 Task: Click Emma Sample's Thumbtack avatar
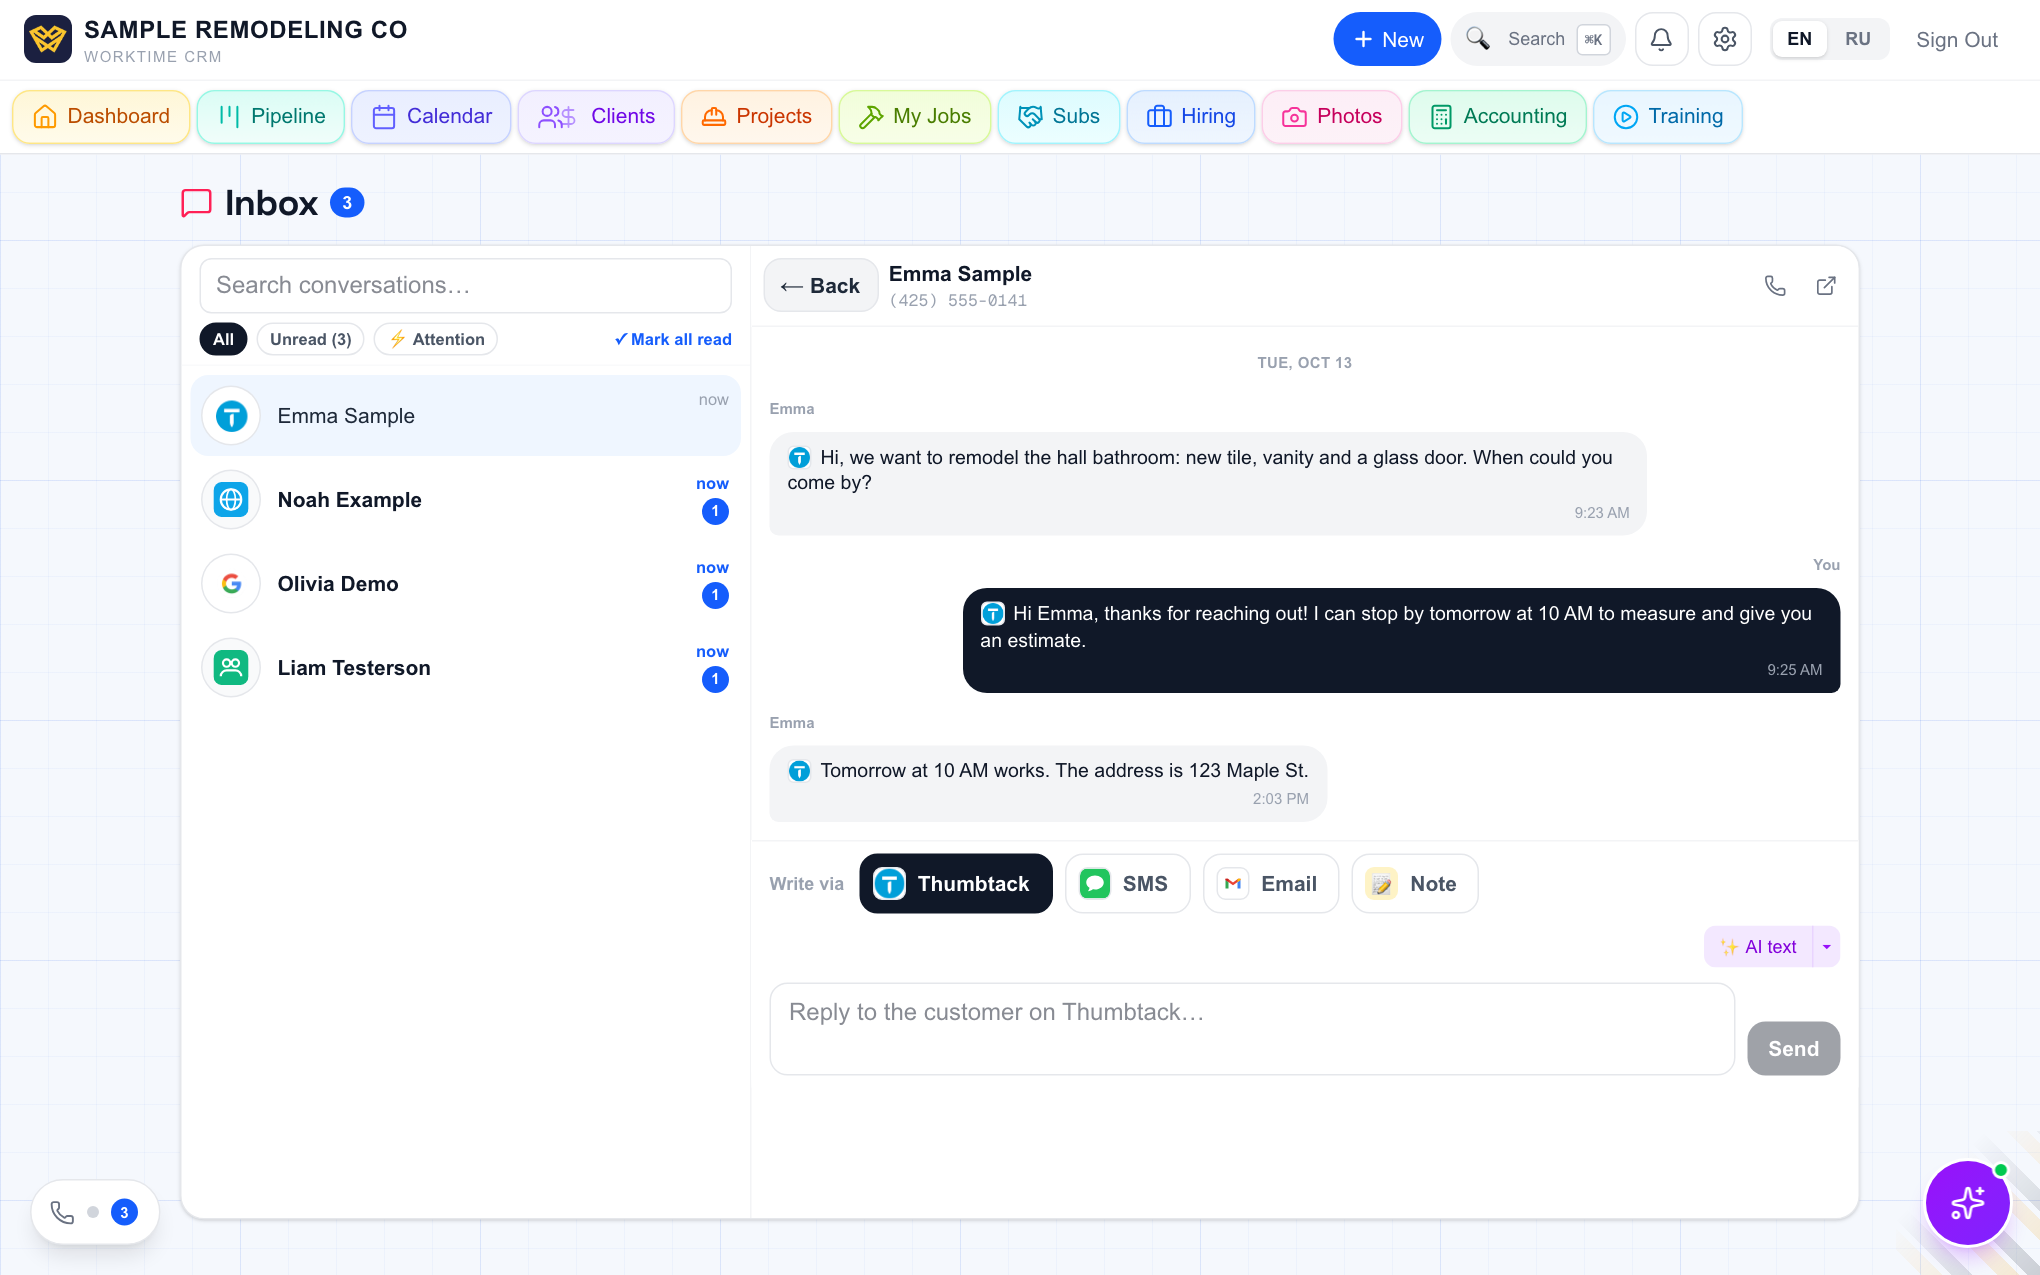point(231,416)
